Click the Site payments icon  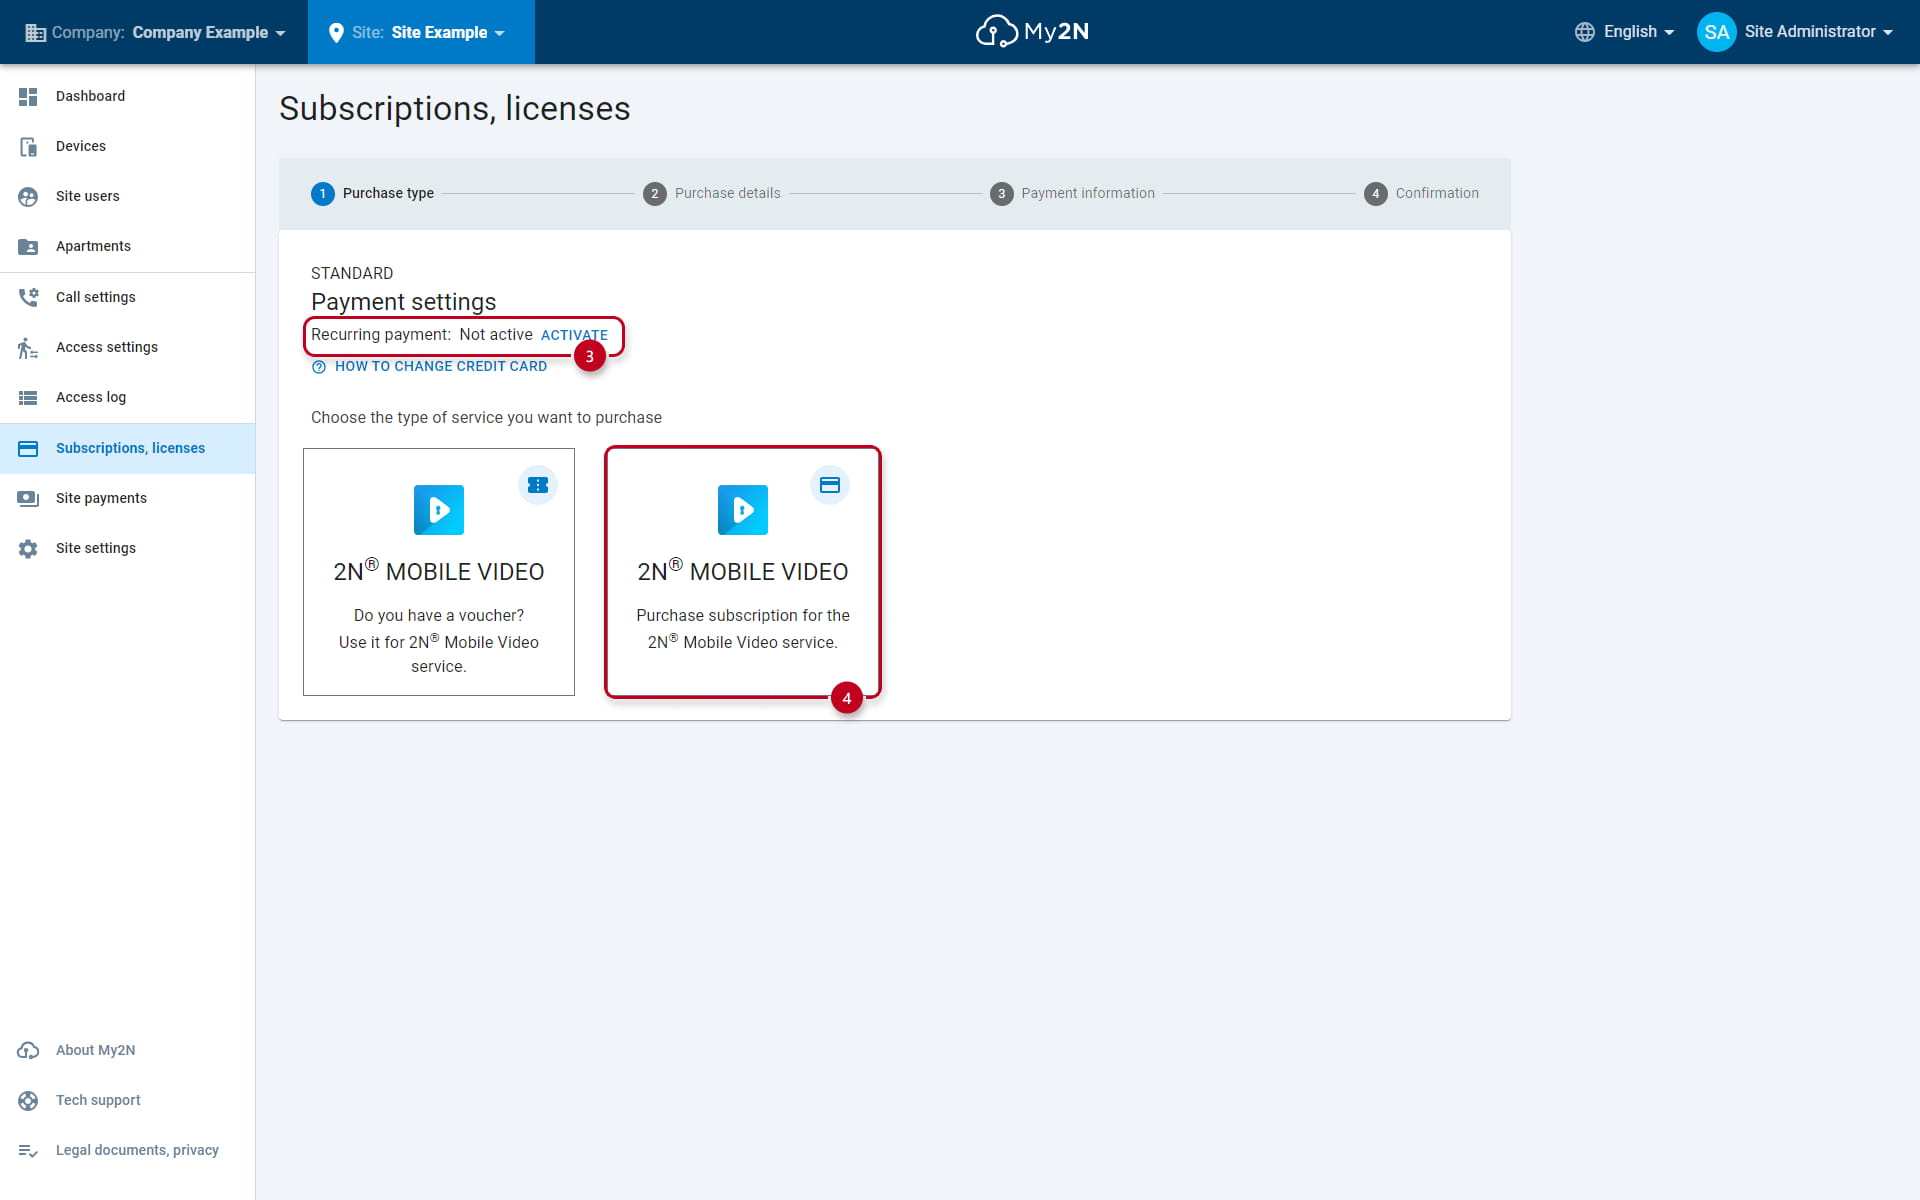[x=28, y=498]
